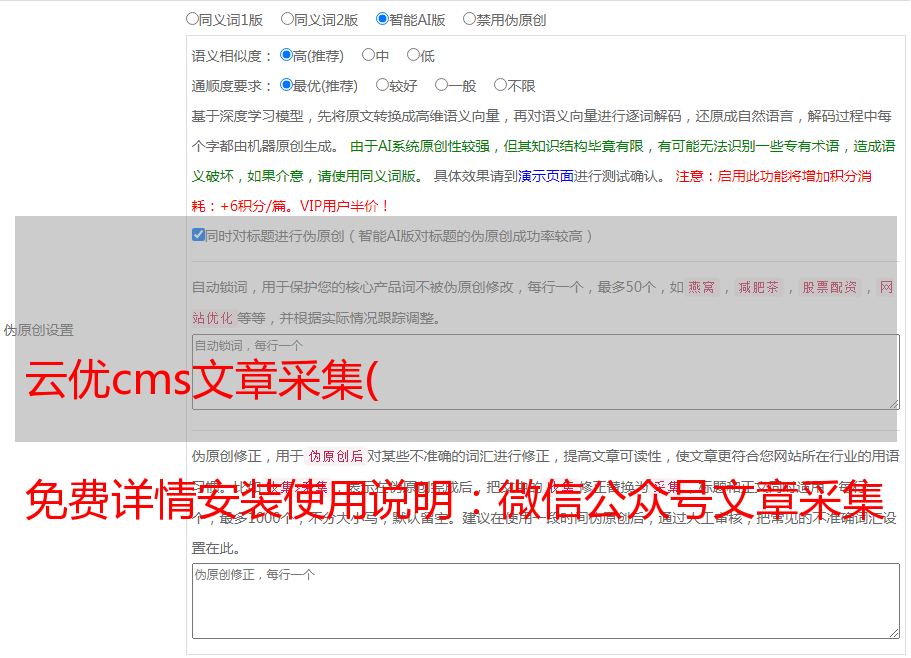Click the 自动锁词 textarea

click(546, 372)
